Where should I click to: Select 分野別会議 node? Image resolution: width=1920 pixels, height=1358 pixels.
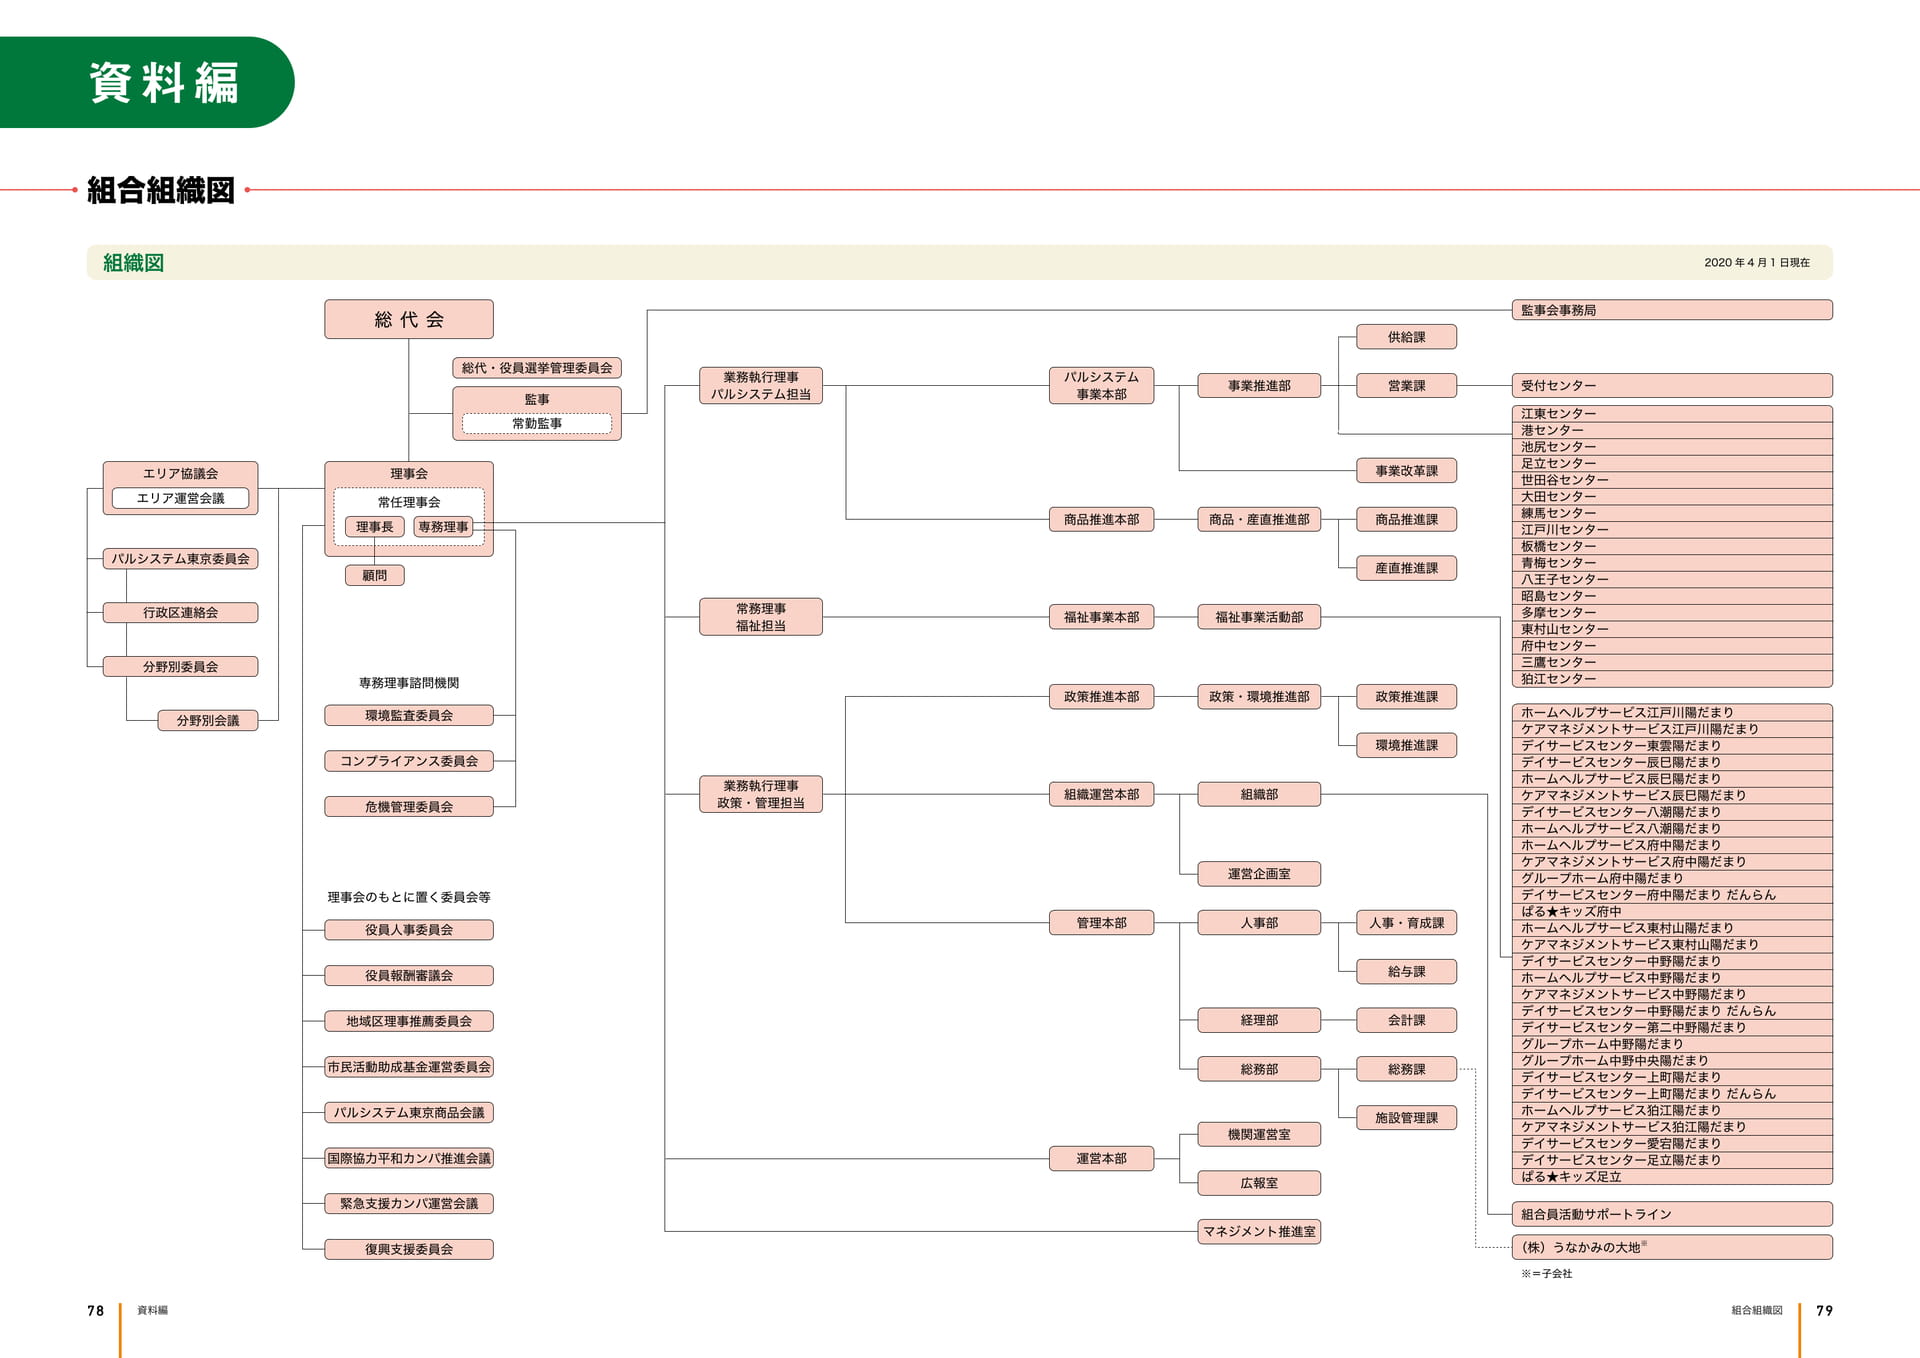pos(208,720)
